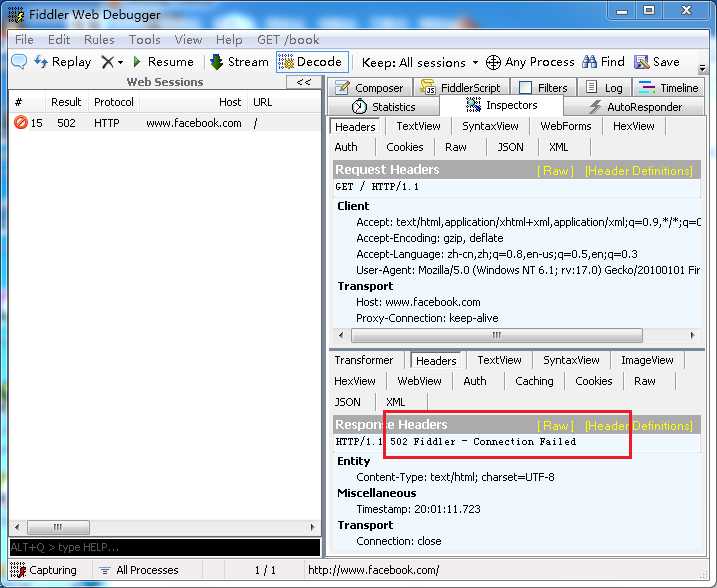Open the FiddlerScript tab
The height and width of the screenshot is (588, 717).
[460, 87]
